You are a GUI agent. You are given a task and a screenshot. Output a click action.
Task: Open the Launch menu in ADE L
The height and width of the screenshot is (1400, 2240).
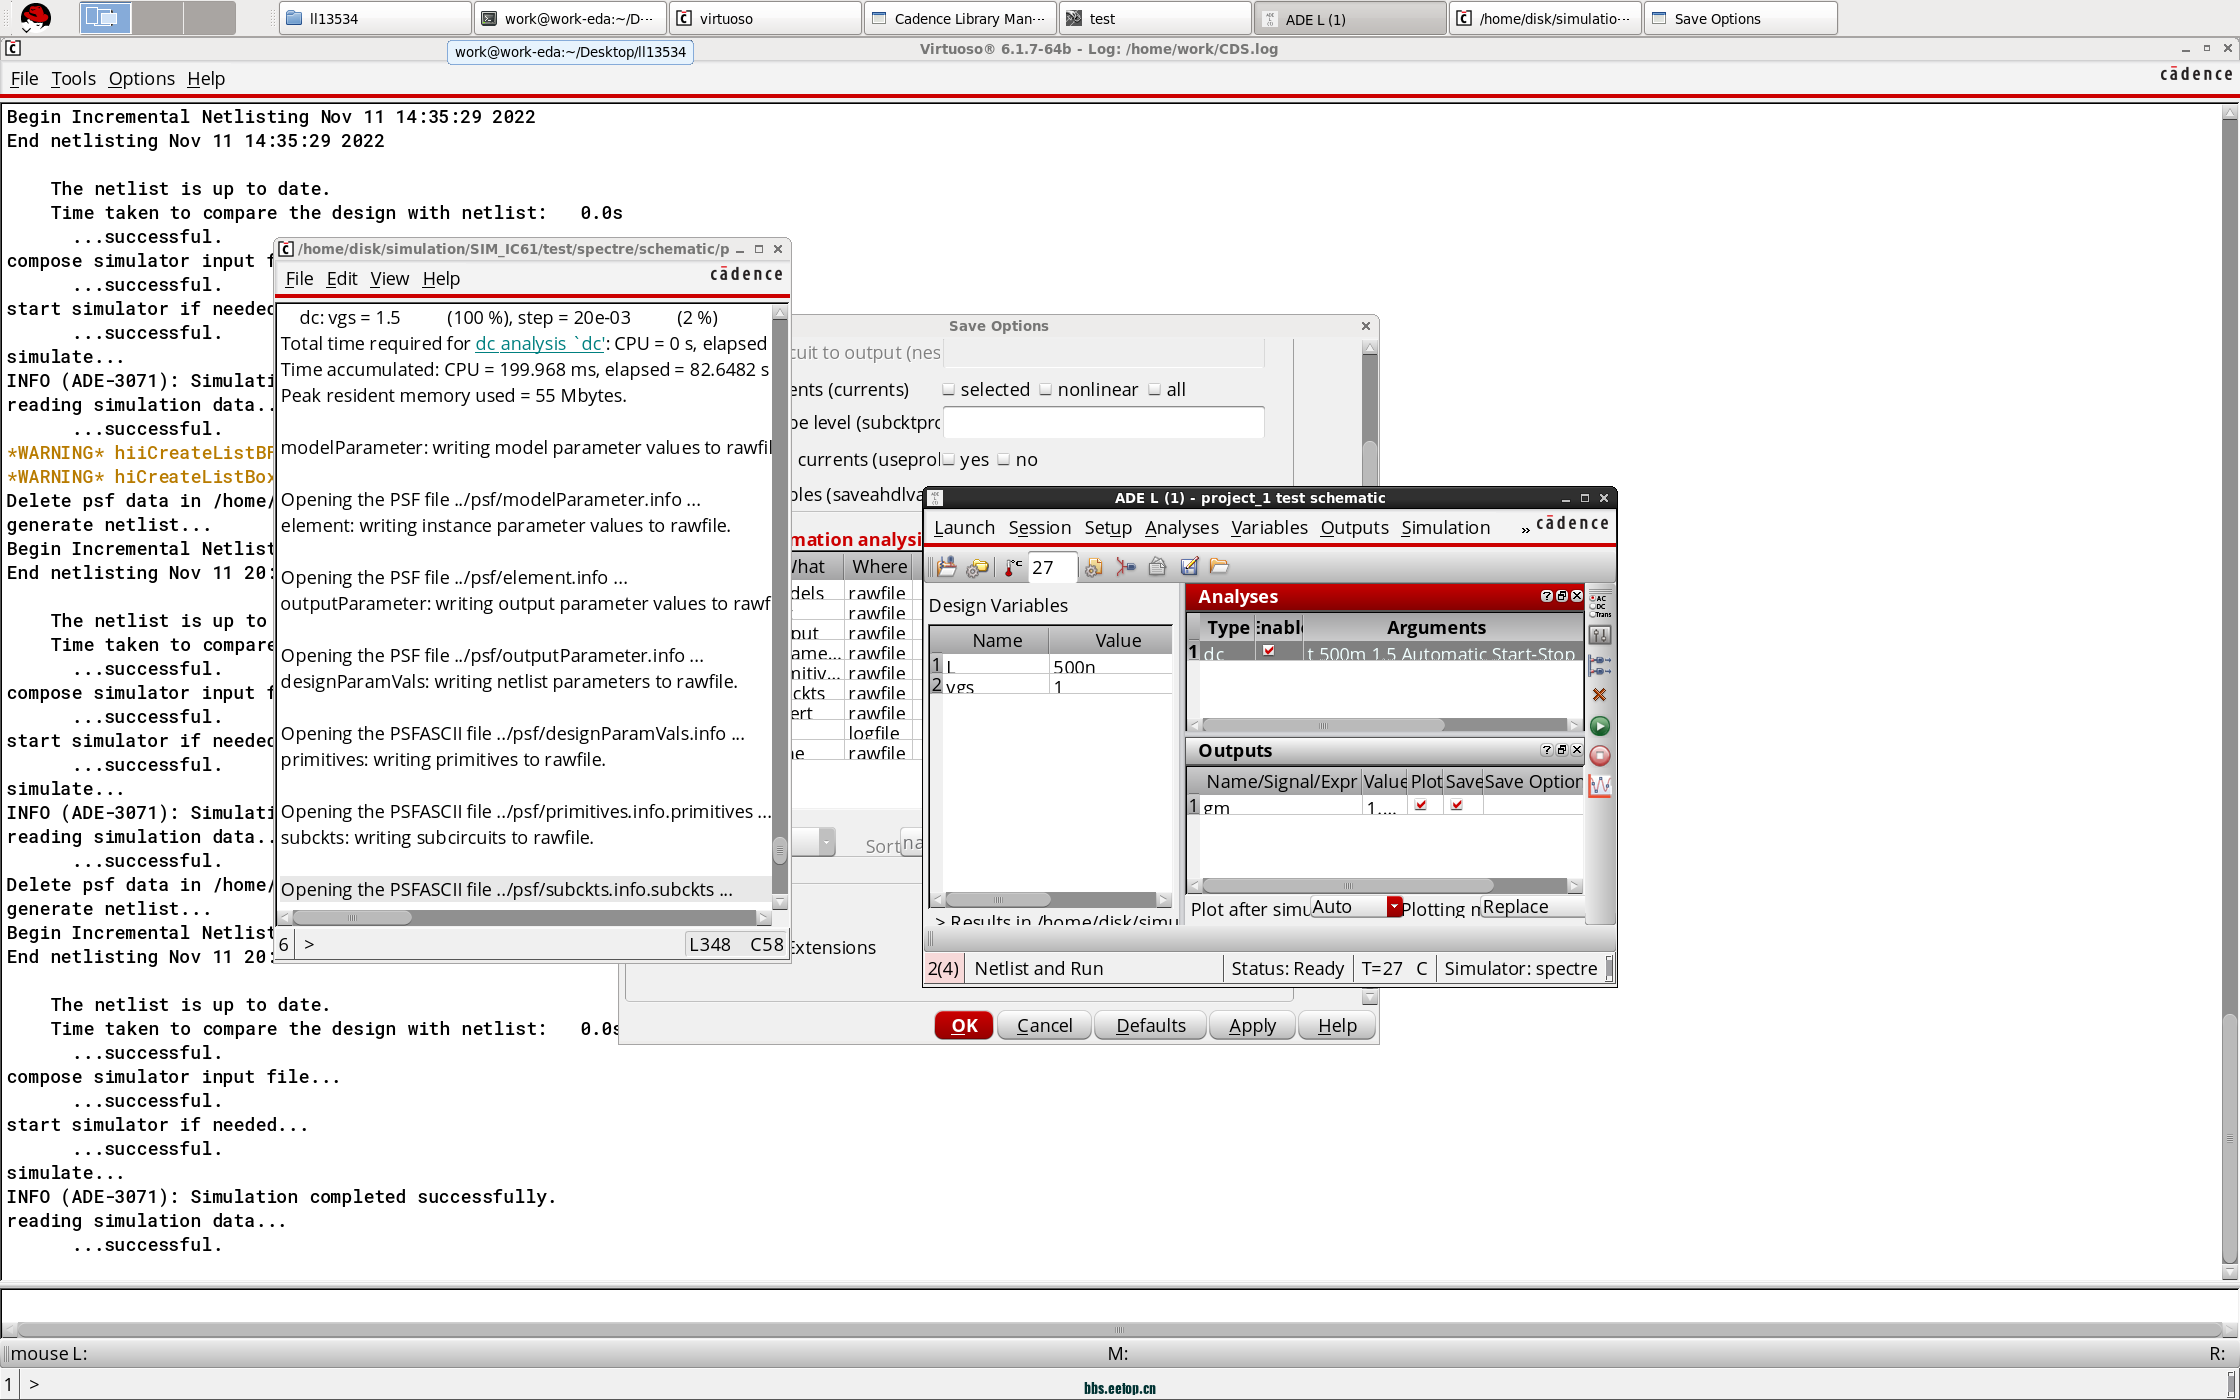click(x=964, y=528)
